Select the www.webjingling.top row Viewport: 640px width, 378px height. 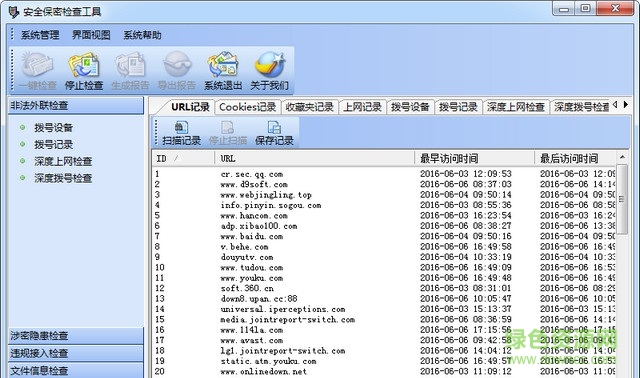point(384,195)
